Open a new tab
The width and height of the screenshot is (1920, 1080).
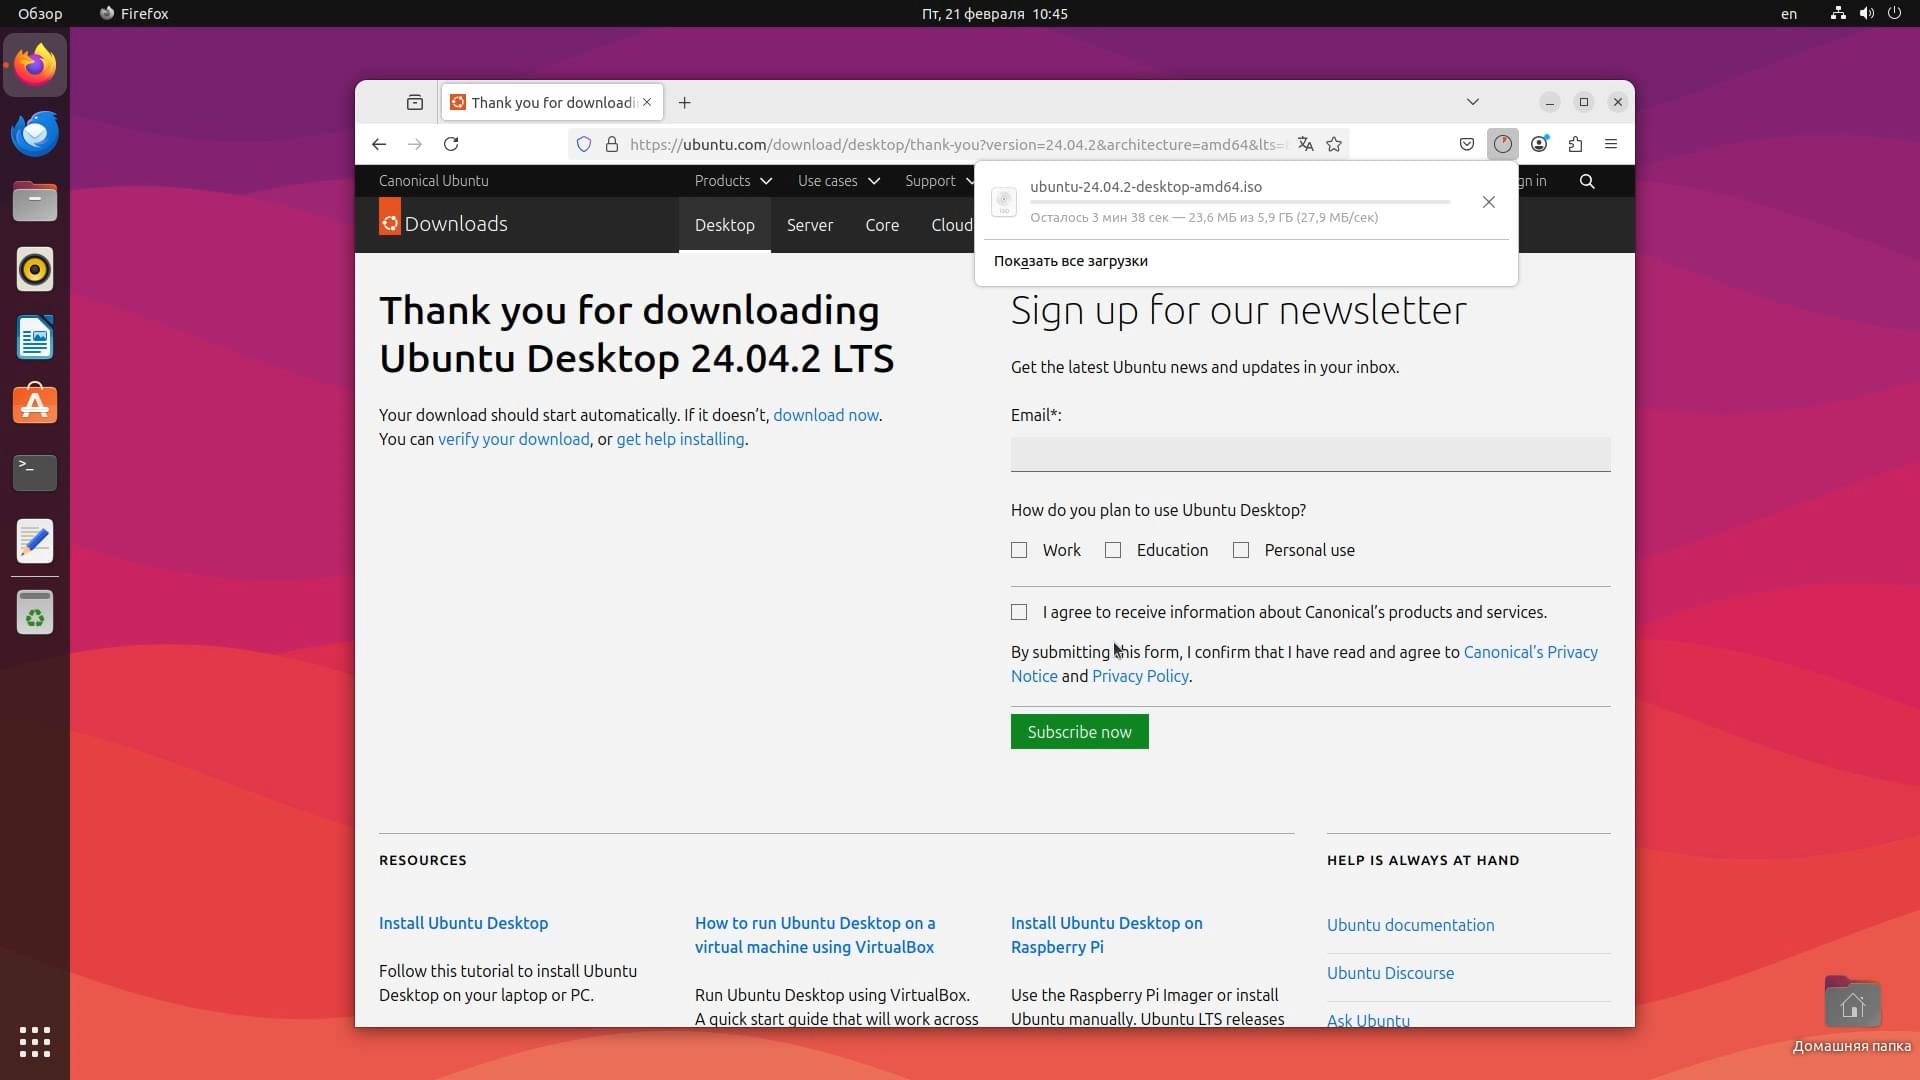pyautogui.click(x=684, y=102)
